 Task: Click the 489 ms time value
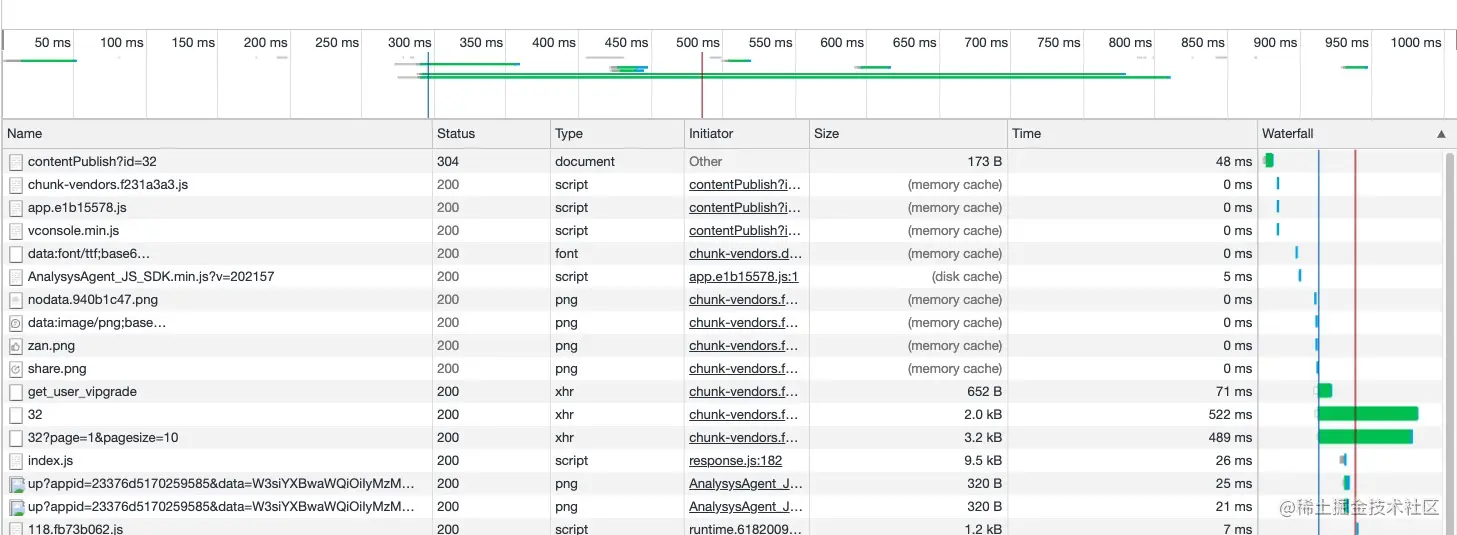tap(1230, 437)
